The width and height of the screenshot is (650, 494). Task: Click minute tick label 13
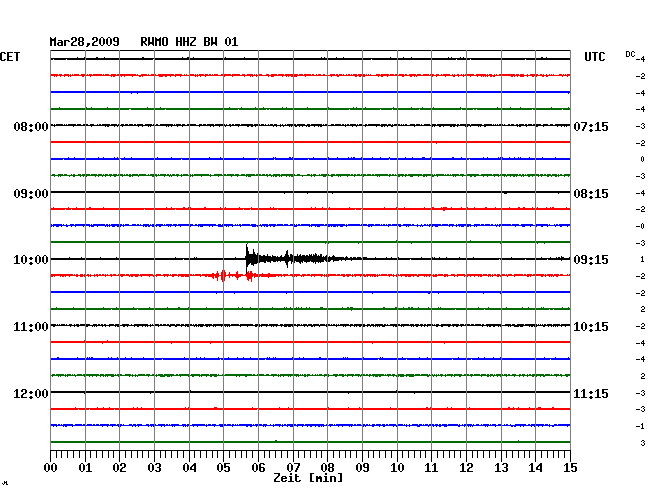501,468
